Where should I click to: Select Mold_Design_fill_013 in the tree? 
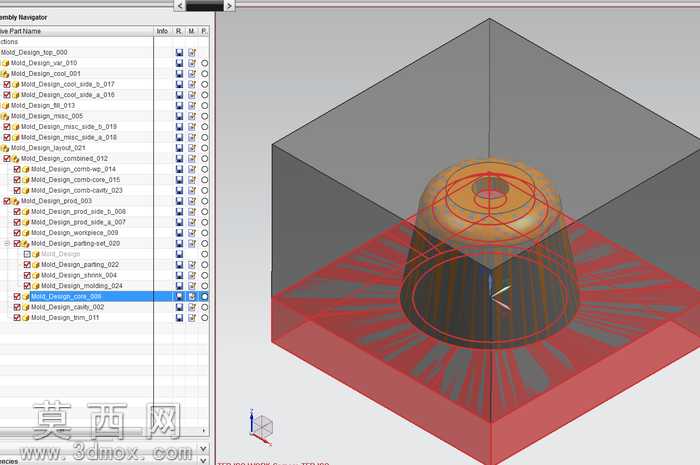click(43, 106)
